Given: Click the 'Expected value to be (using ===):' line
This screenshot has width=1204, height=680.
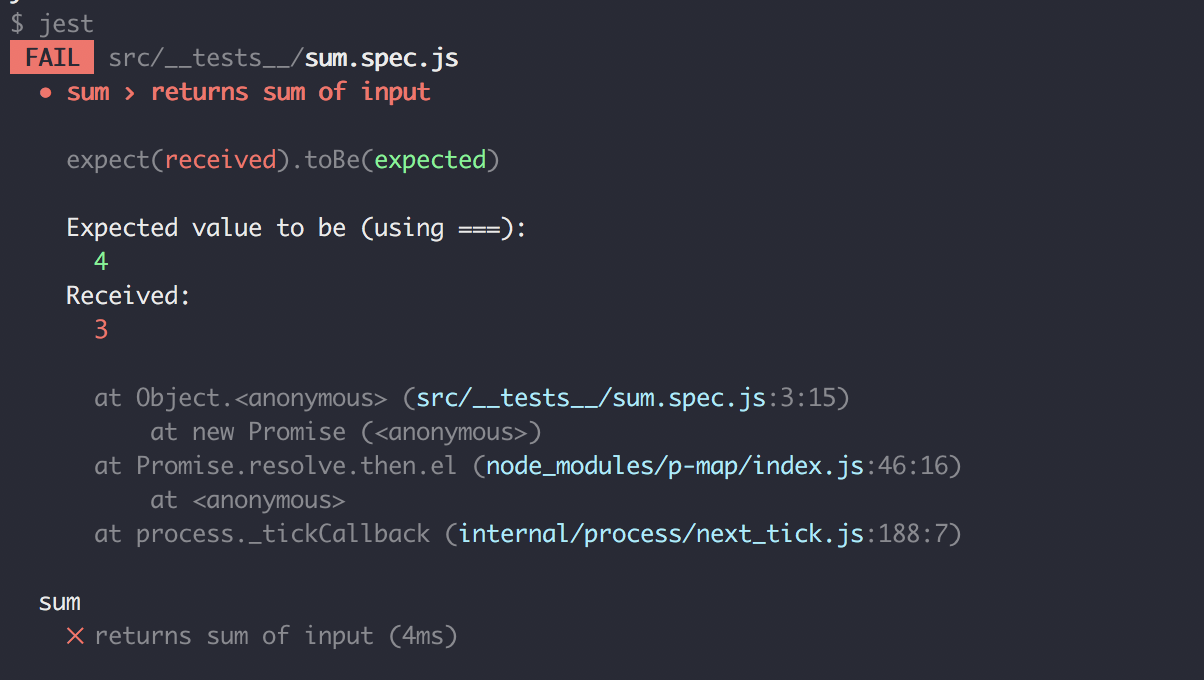Looking at the screenshot, I should pos(296,228).
